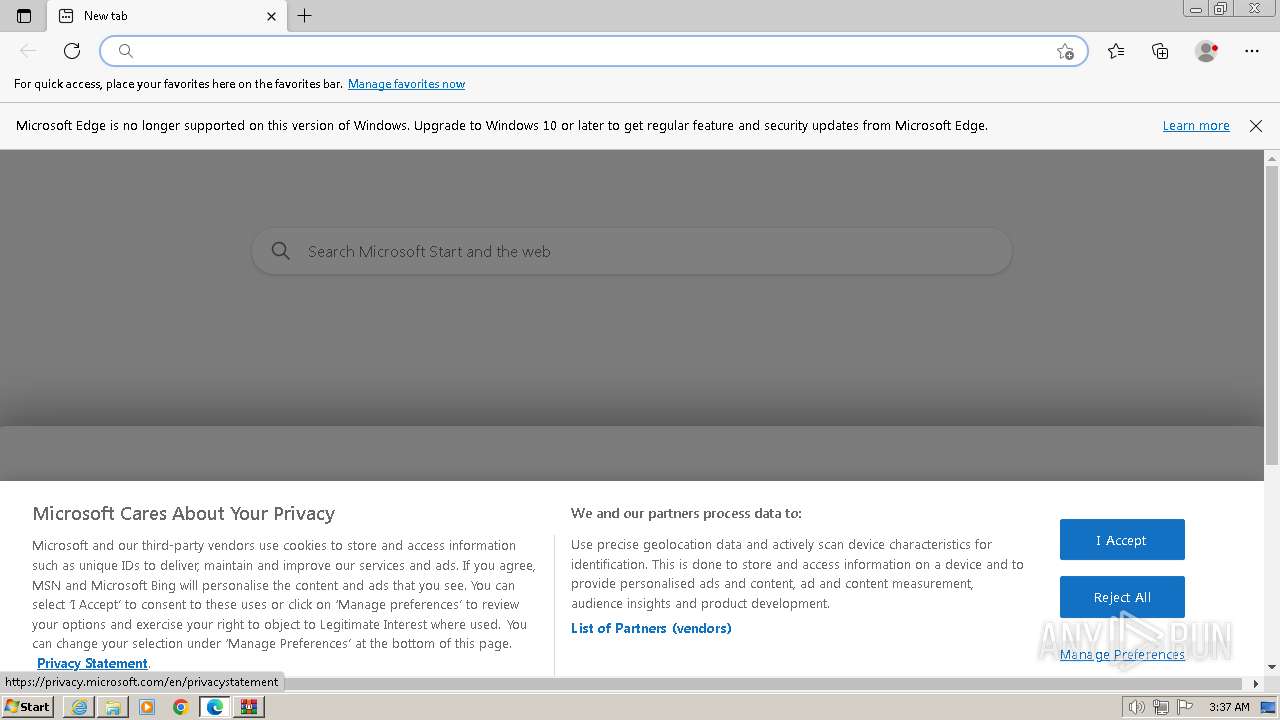Open the Privacy Statement link
This screenshot has height=720, width=1280.
point(92,663)
